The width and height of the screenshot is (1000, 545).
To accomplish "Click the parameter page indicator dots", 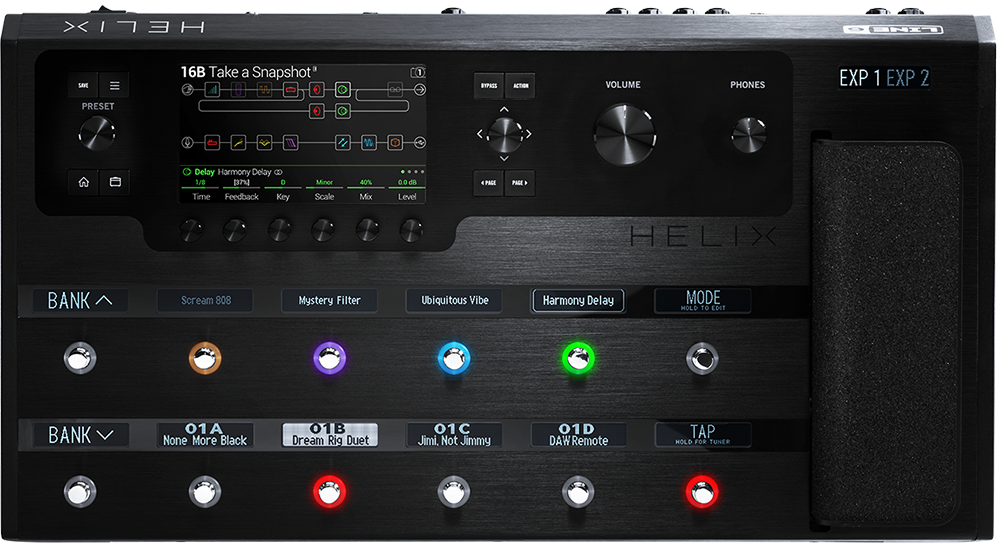I will tap(412, 171).
